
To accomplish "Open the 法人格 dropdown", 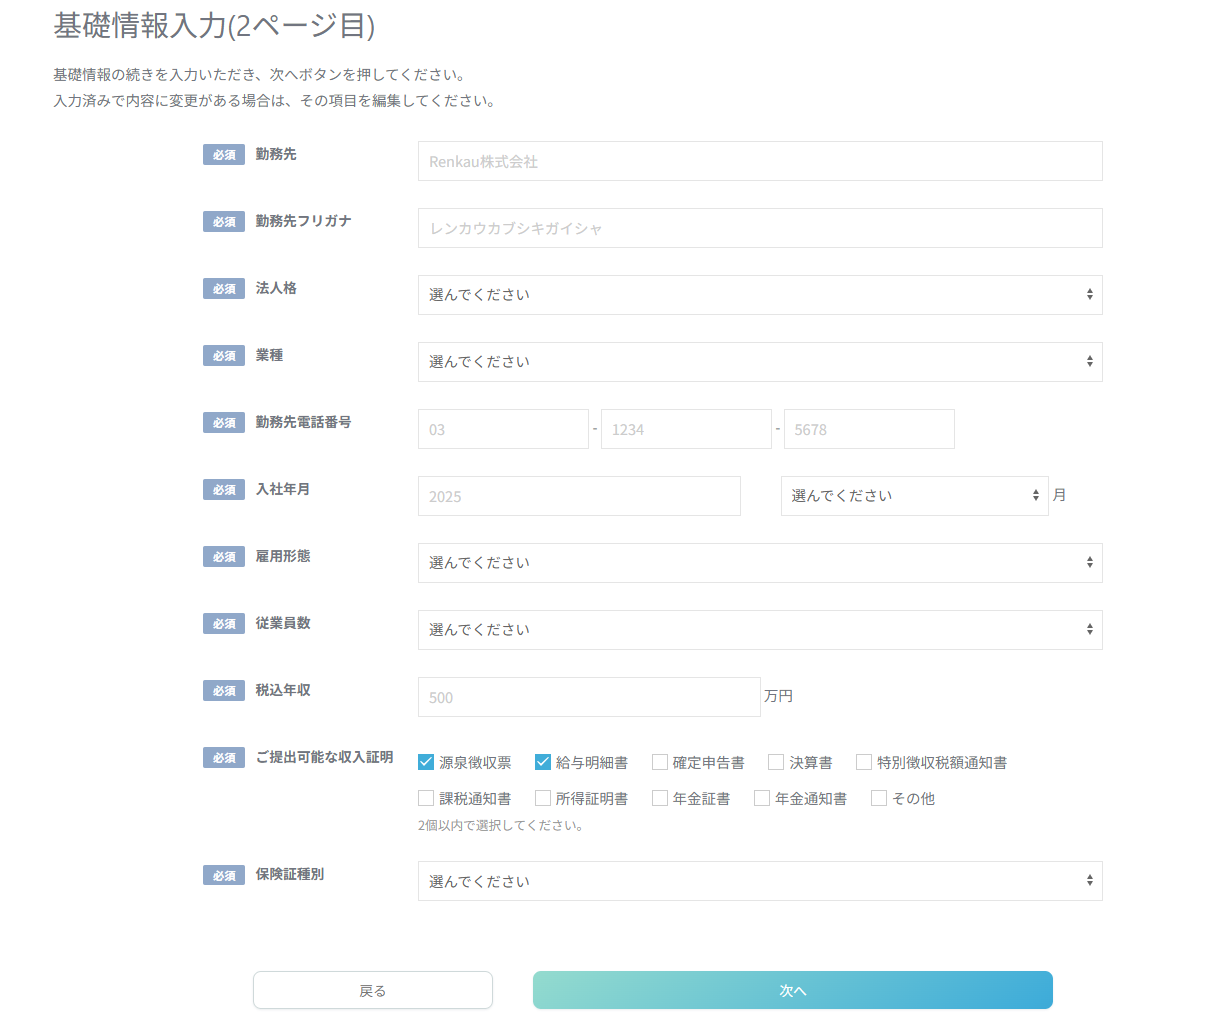I will (x=760, y=295).
